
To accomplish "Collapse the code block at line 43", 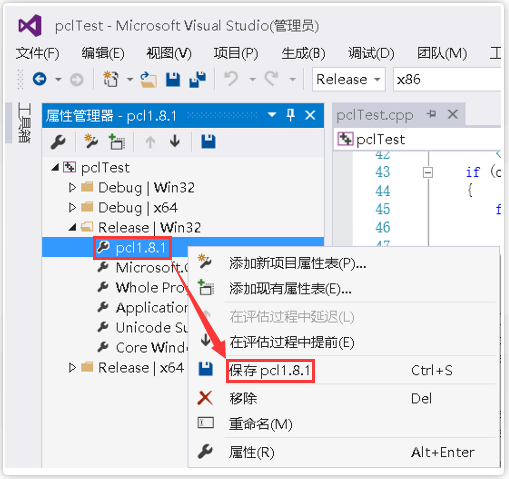I will click(x=428, y=173).
